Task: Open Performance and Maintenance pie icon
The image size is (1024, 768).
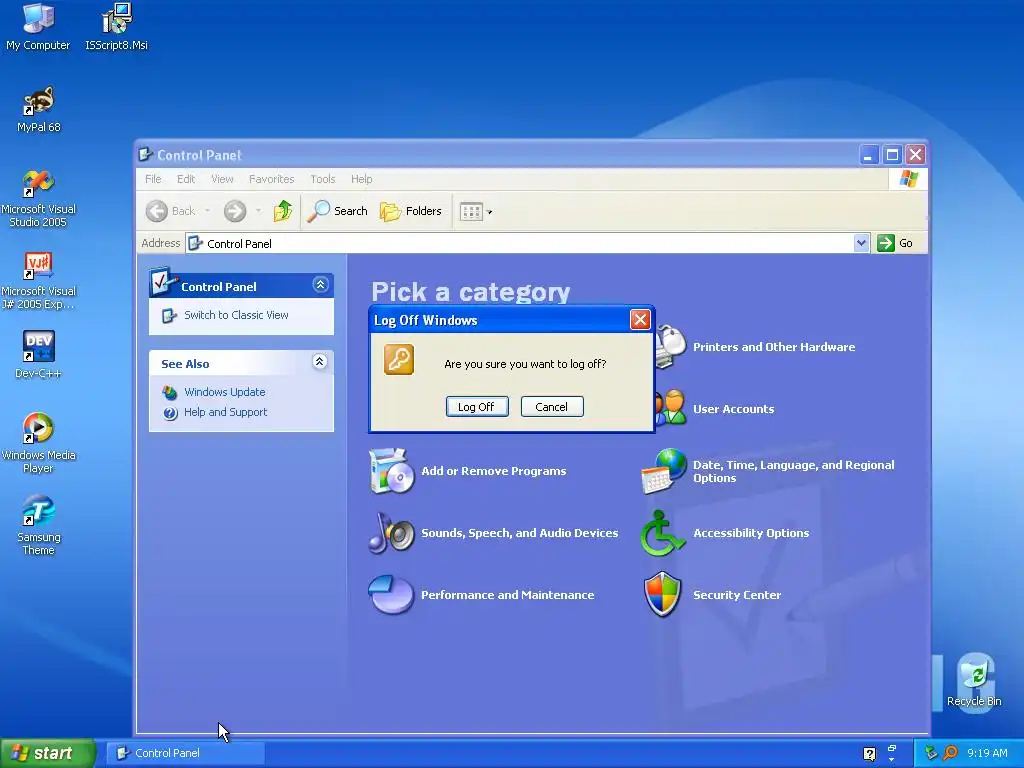Action: tap(391, 594)
